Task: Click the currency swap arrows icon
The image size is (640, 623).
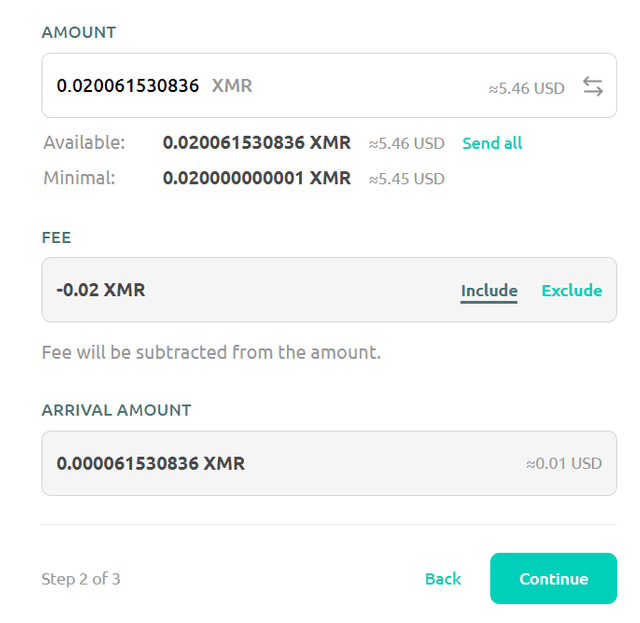Action: [593, 87]
